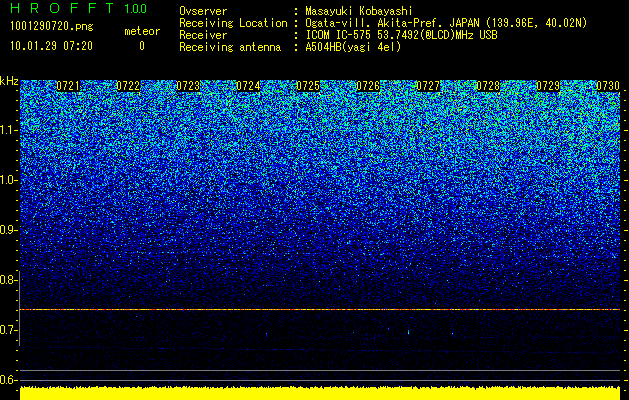629x400 pixels.
Task: Click the 1.1 frequency axis label
Action: pyautogui.click(x=8, y=130)
